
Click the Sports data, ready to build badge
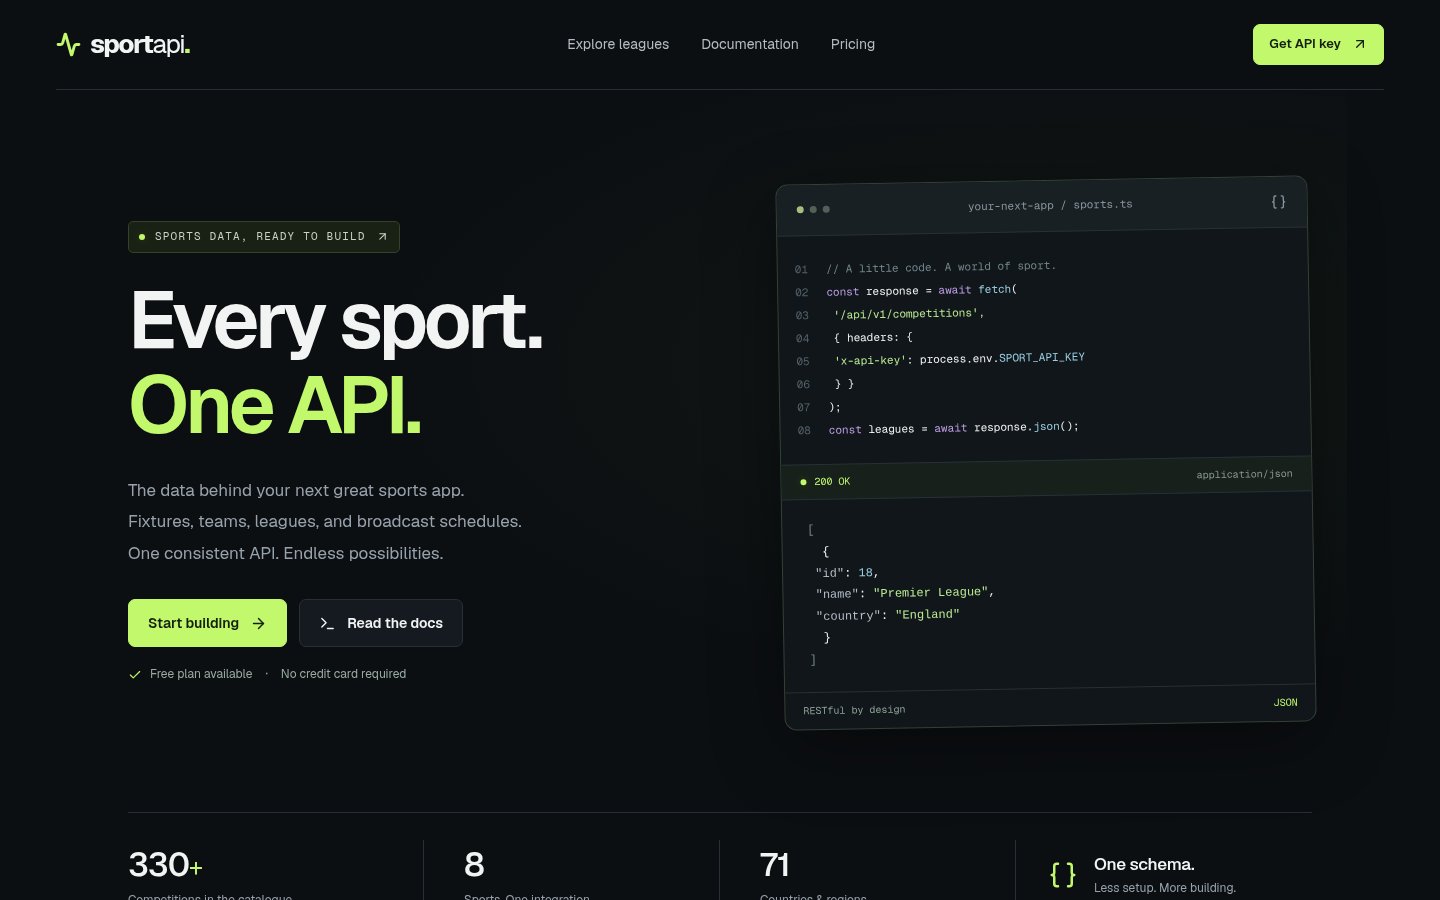tap(264, 237)
